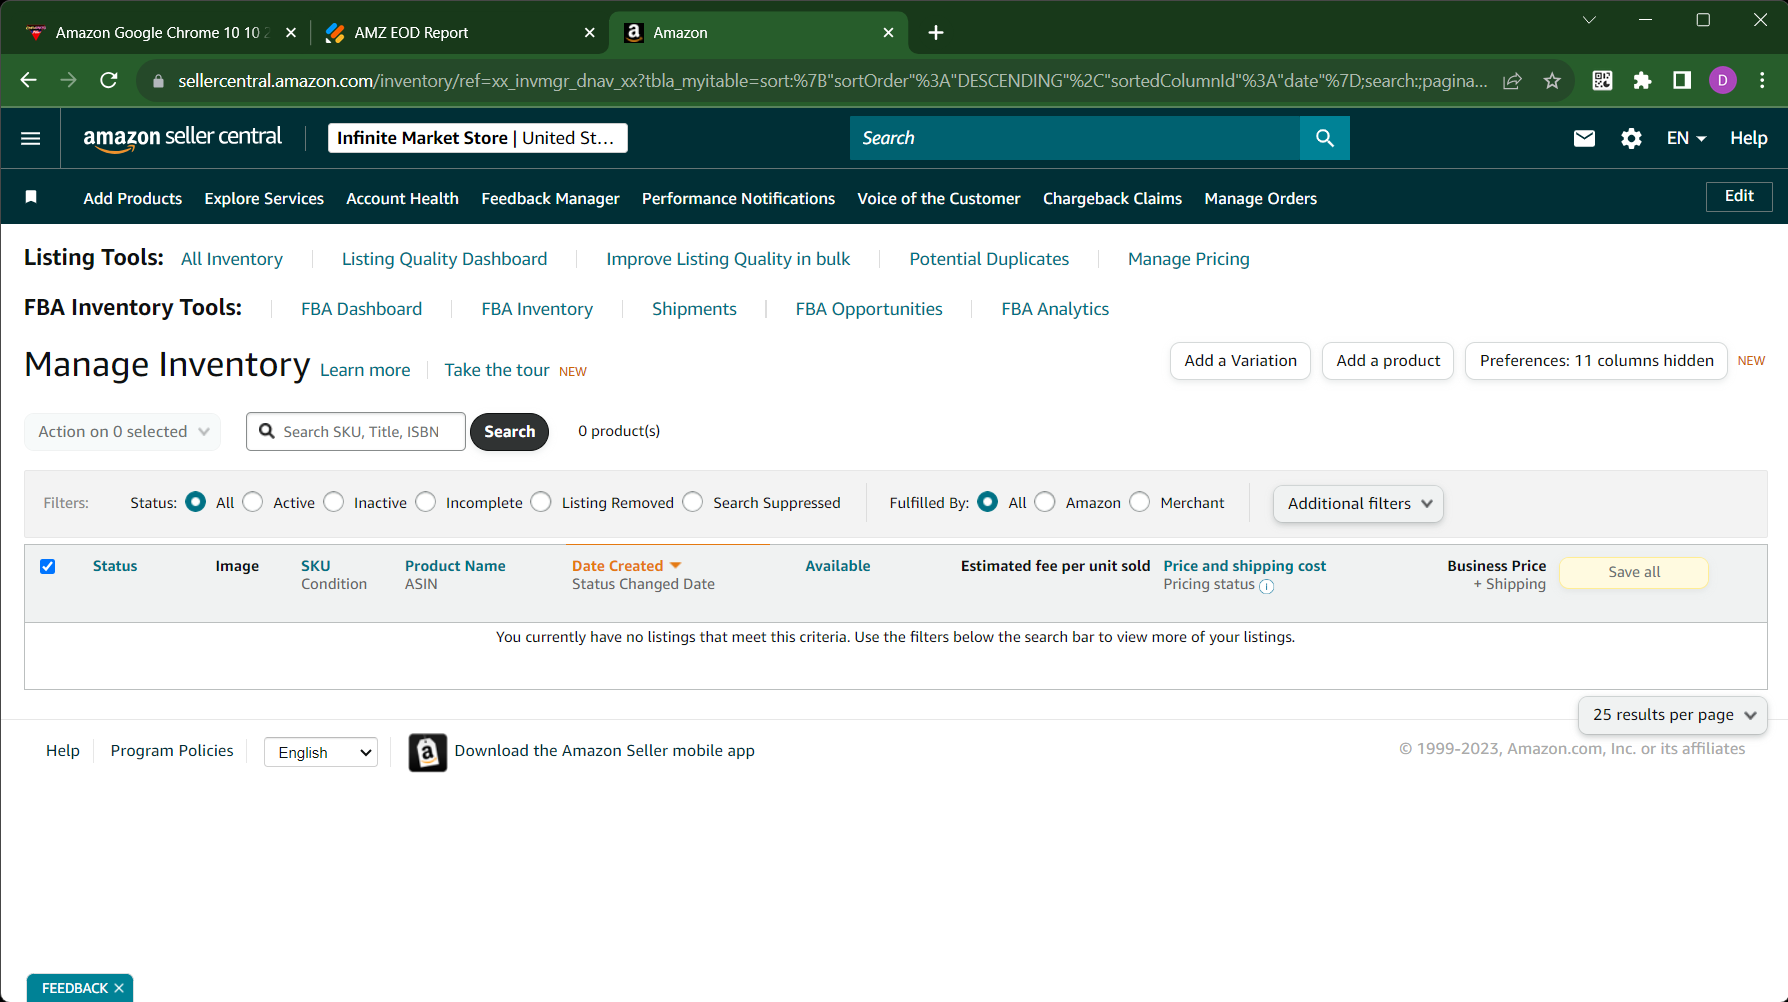Open Potential Duplicates listing tool
The image size is (1788, 1002).
click(x=989, y=259)
